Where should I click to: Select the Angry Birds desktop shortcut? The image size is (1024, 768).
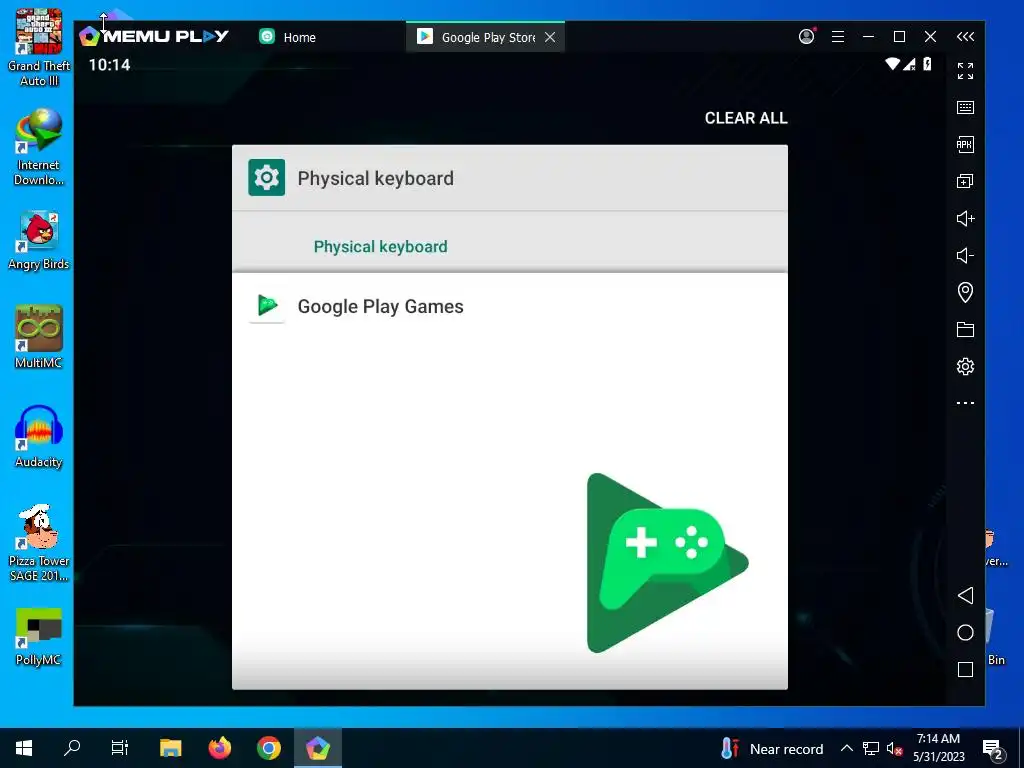tap(39, 241)
